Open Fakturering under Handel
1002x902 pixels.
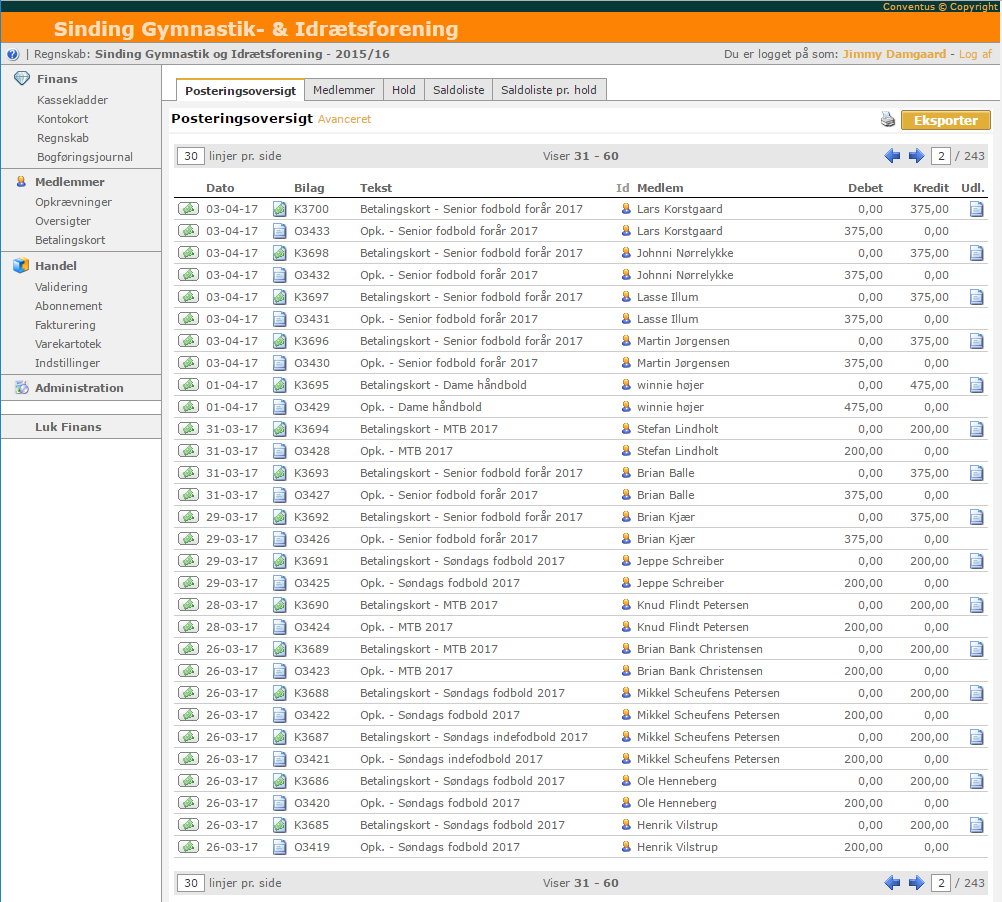click(x=65, y=325)
